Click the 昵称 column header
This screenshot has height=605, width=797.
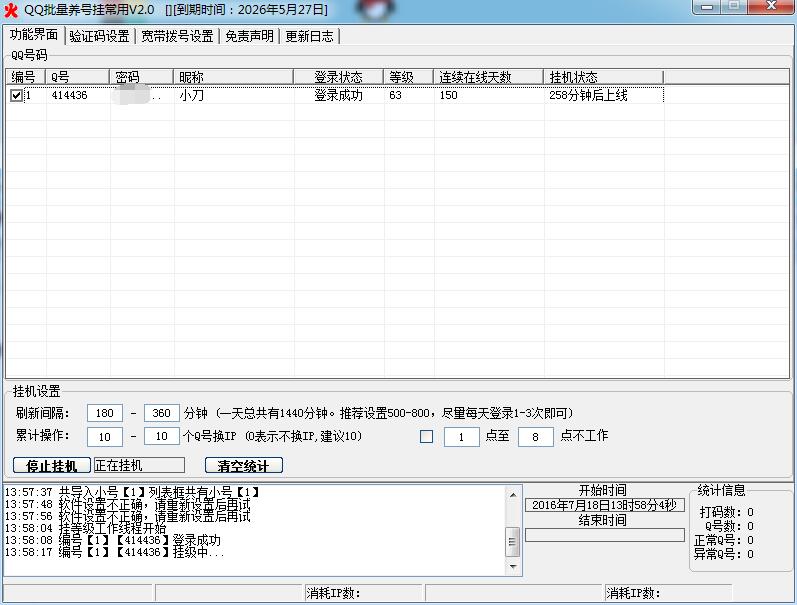pos(233,77)
